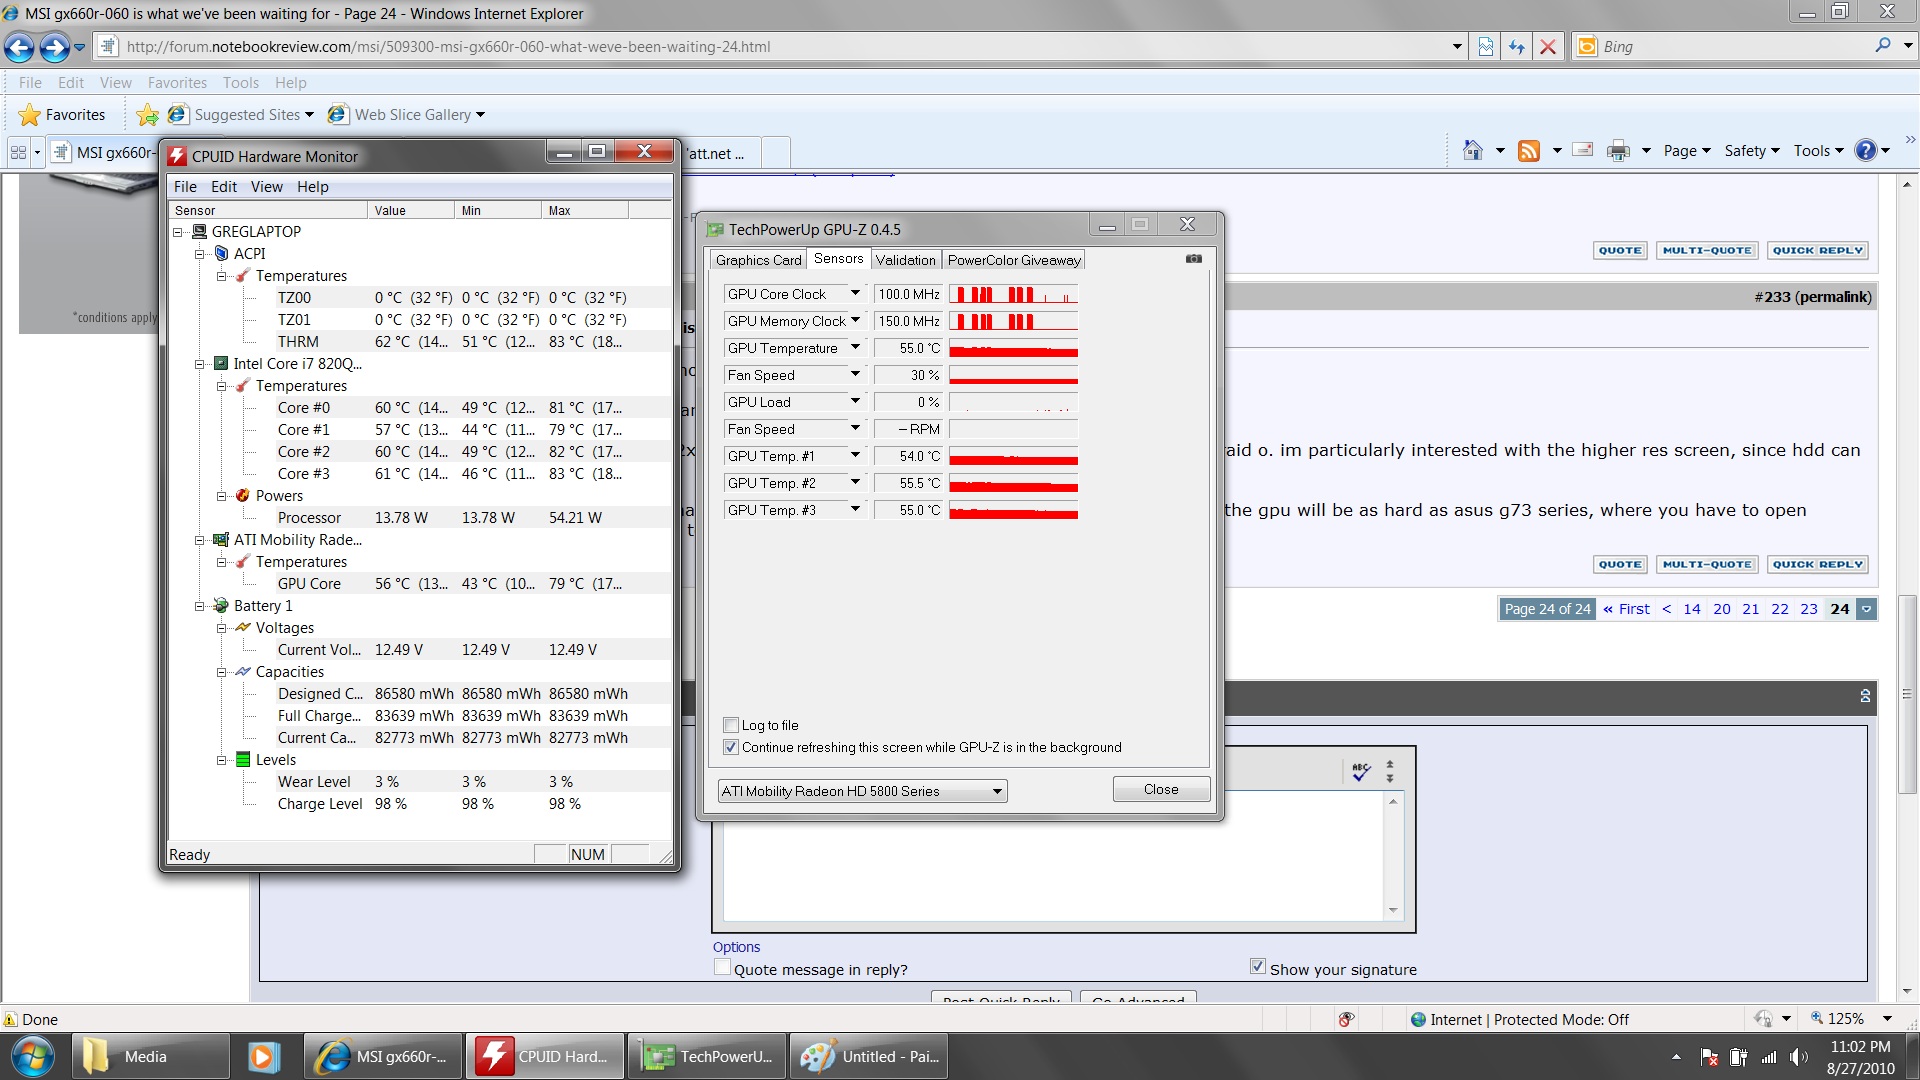Image resolution: width=1920 pixels, height=1080 pixels.
Task: Open GPU Load sensor dropdown
Action: 855,402
